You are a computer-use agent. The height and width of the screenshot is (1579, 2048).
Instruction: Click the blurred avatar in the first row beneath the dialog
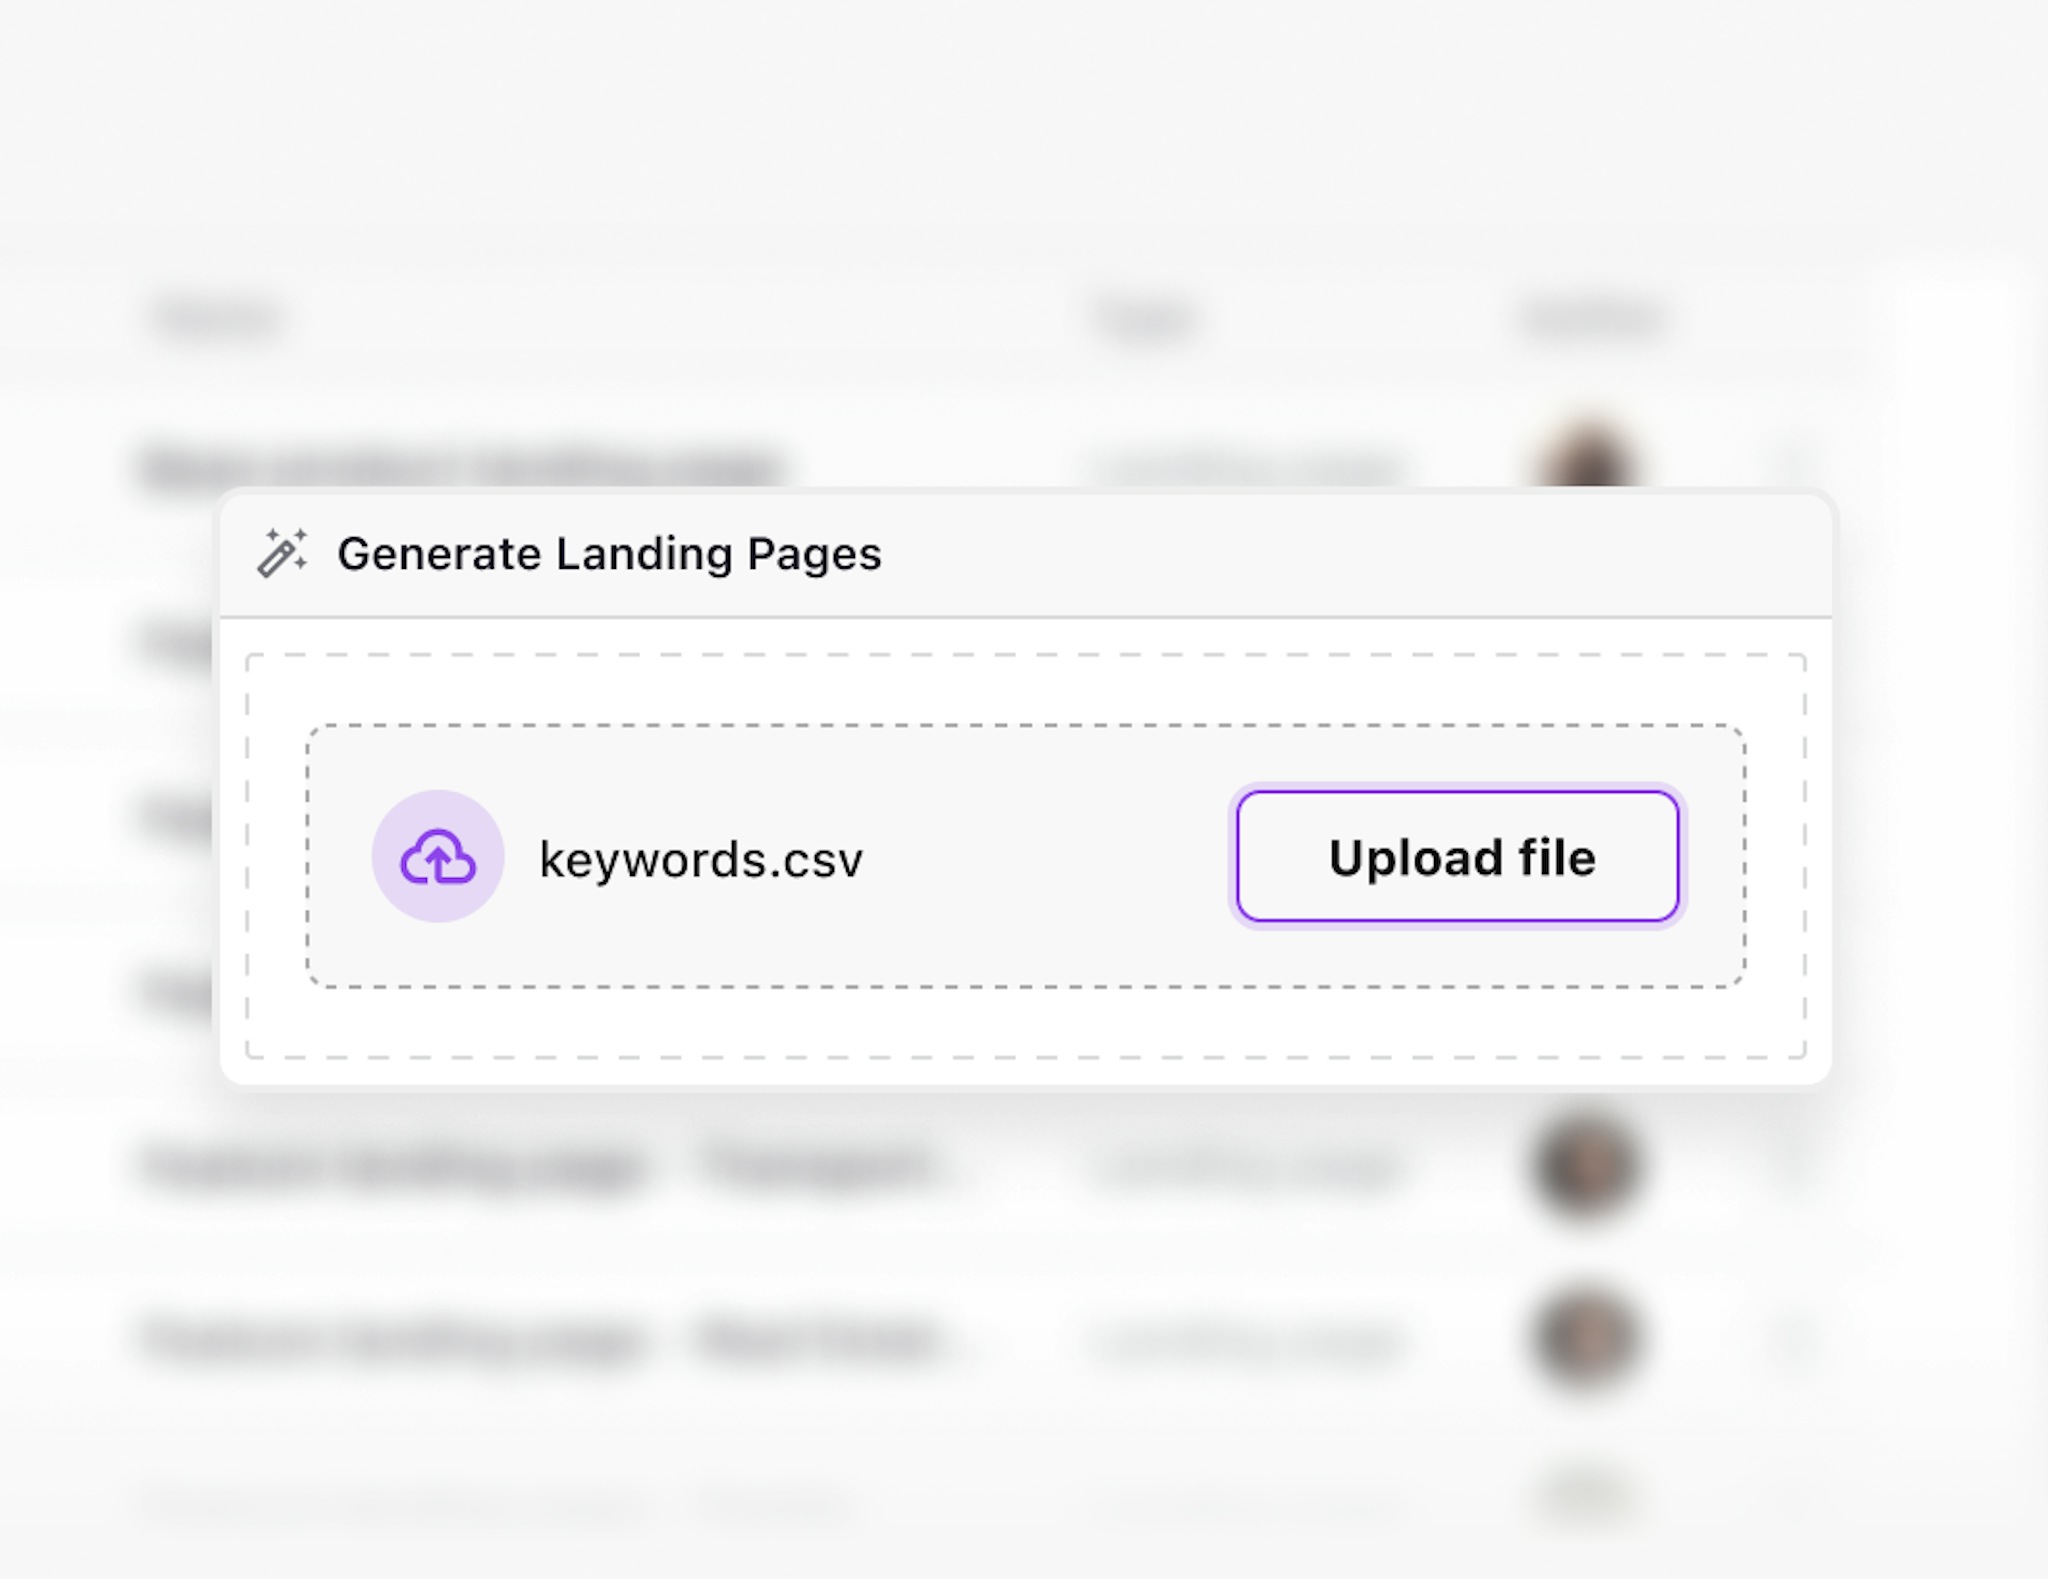pyautogui.click(x=1586, y=1167)
